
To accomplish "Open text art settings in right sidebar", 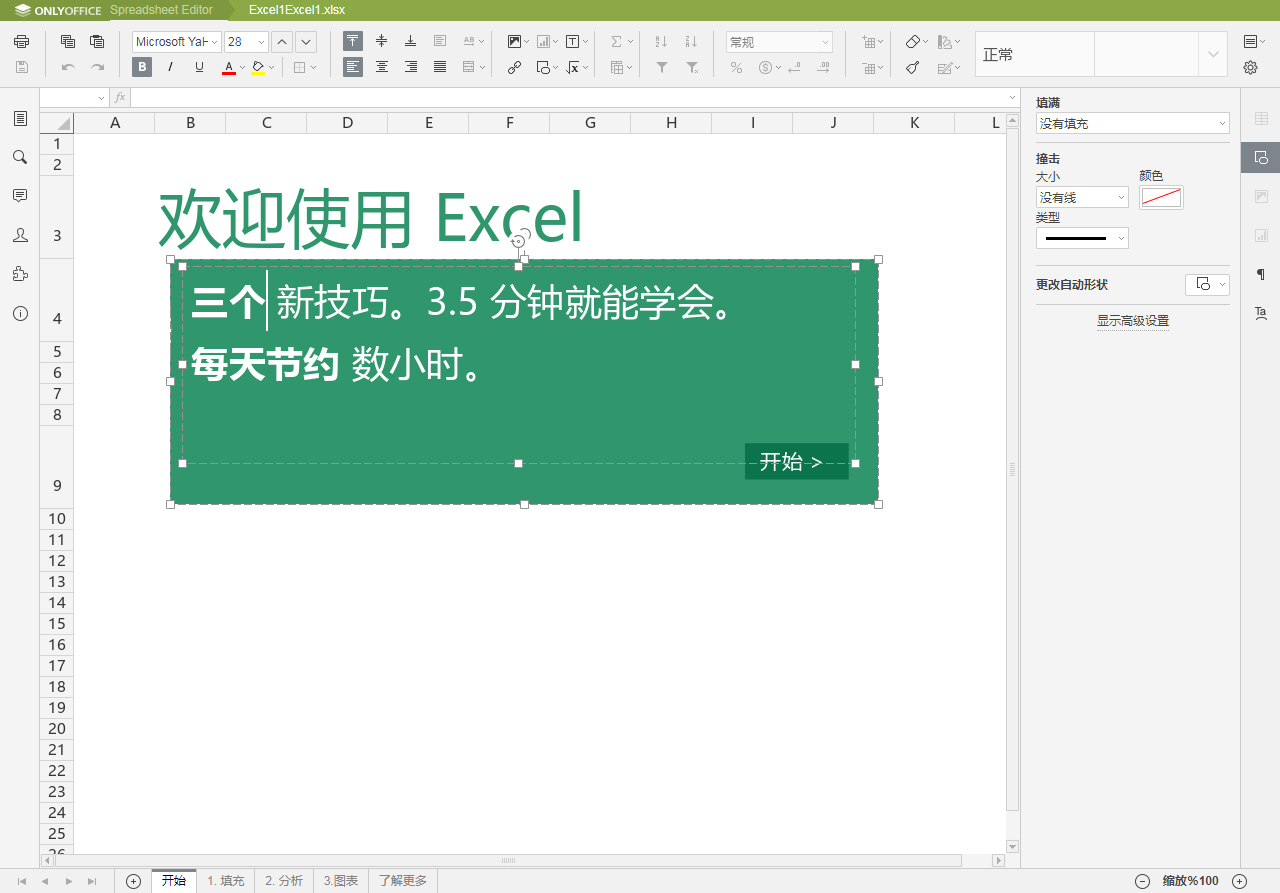I will 1261,313.
